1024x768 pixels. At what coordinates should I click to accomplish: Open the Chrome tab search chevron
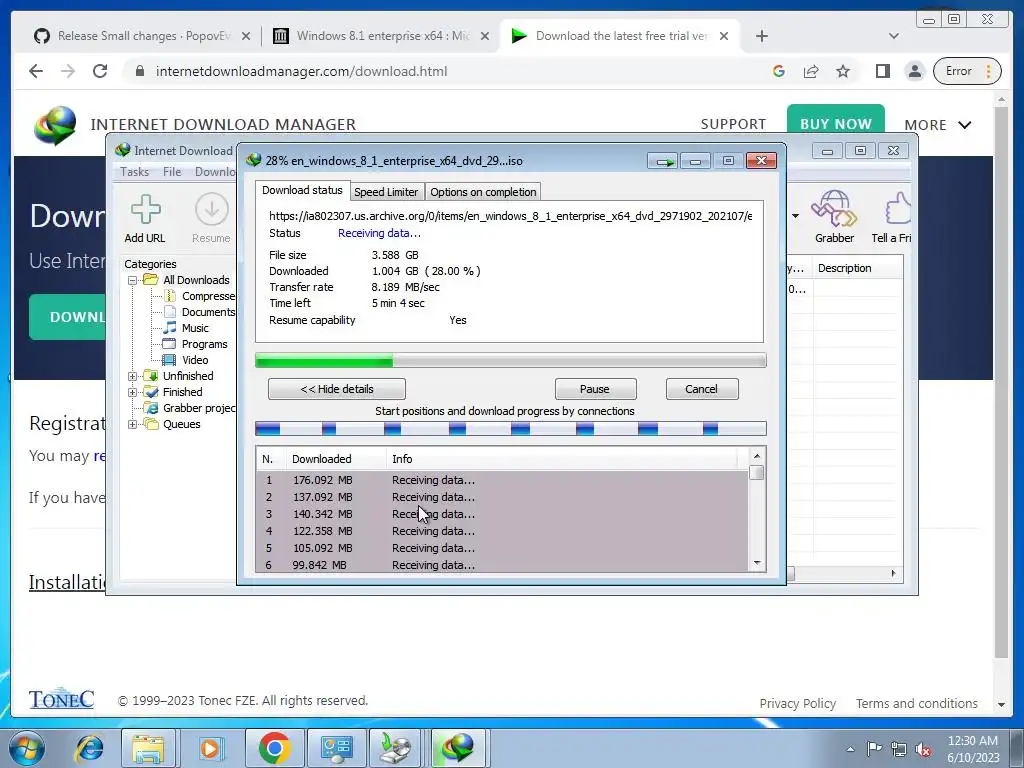(894, 36)
